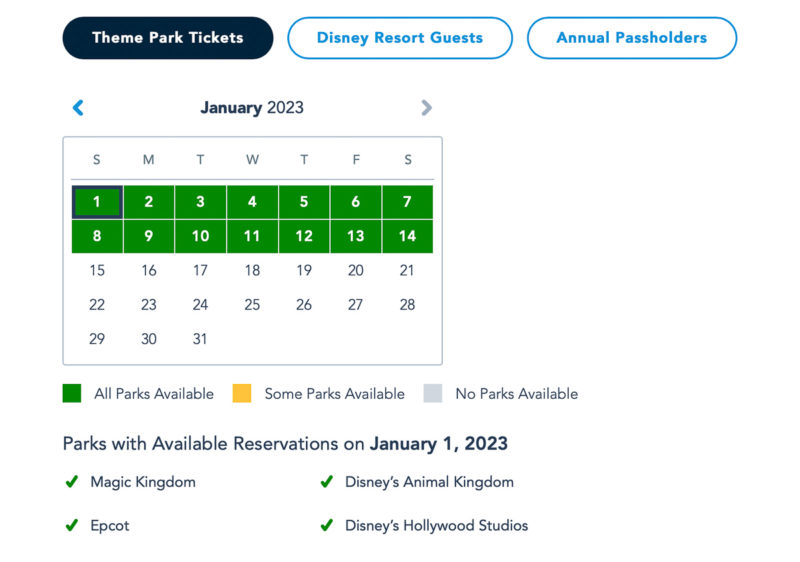Click the gray No Parks Available swatch

433,393
